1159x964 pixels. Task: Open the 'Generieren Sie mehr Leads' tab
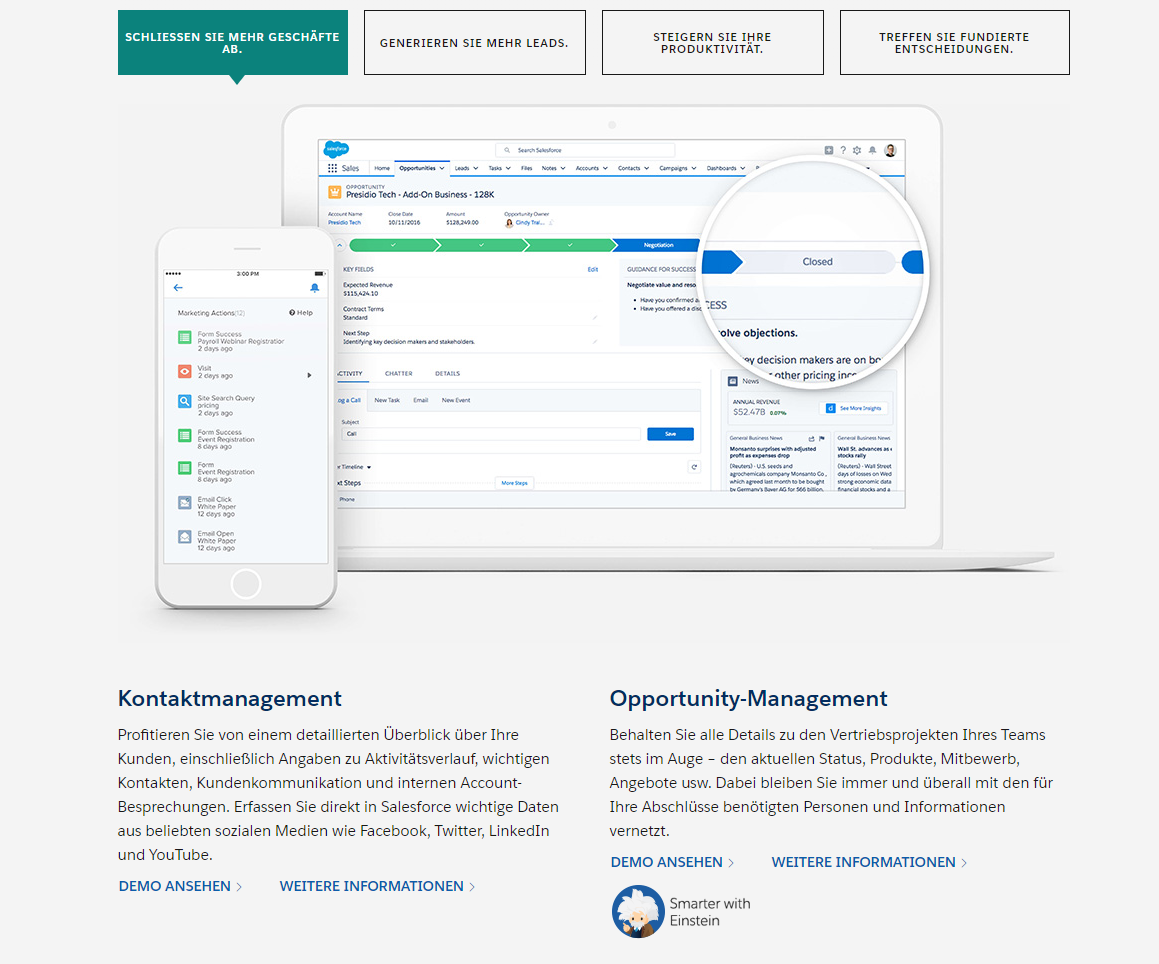point(475,43)
